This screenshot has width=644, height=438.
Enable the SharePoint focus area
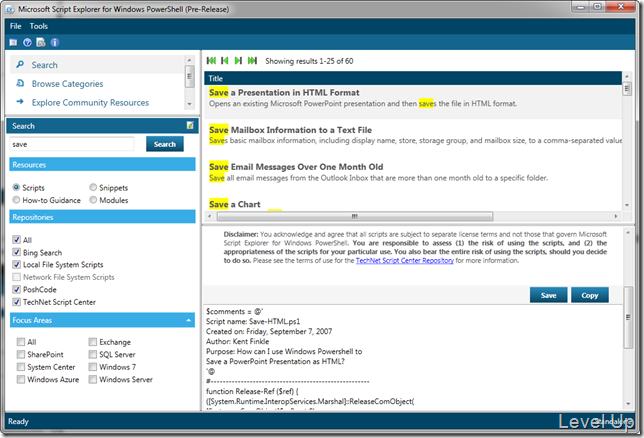(x=21, y=354)
